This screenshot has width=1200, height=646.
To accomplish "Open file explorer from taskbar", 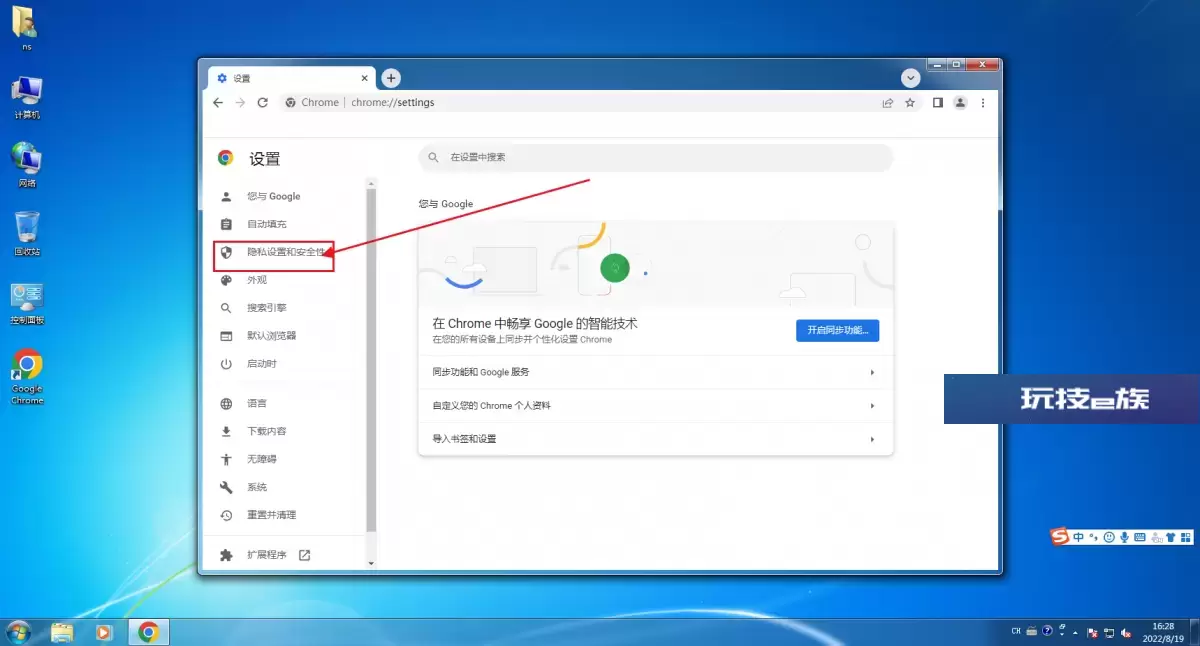I will pyautogui.click(x=62, y=632).
